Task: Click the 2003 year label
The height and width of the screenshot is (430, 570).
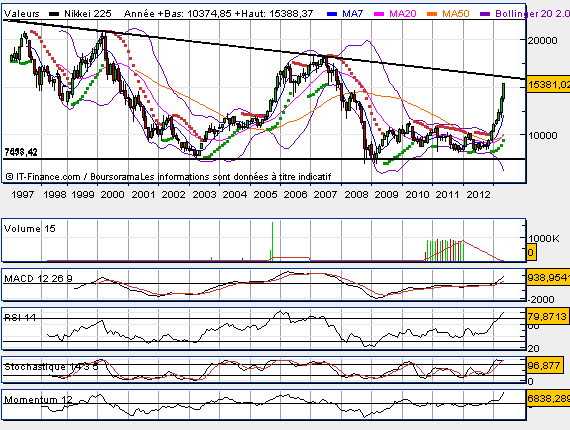Action: coord(204,194)
